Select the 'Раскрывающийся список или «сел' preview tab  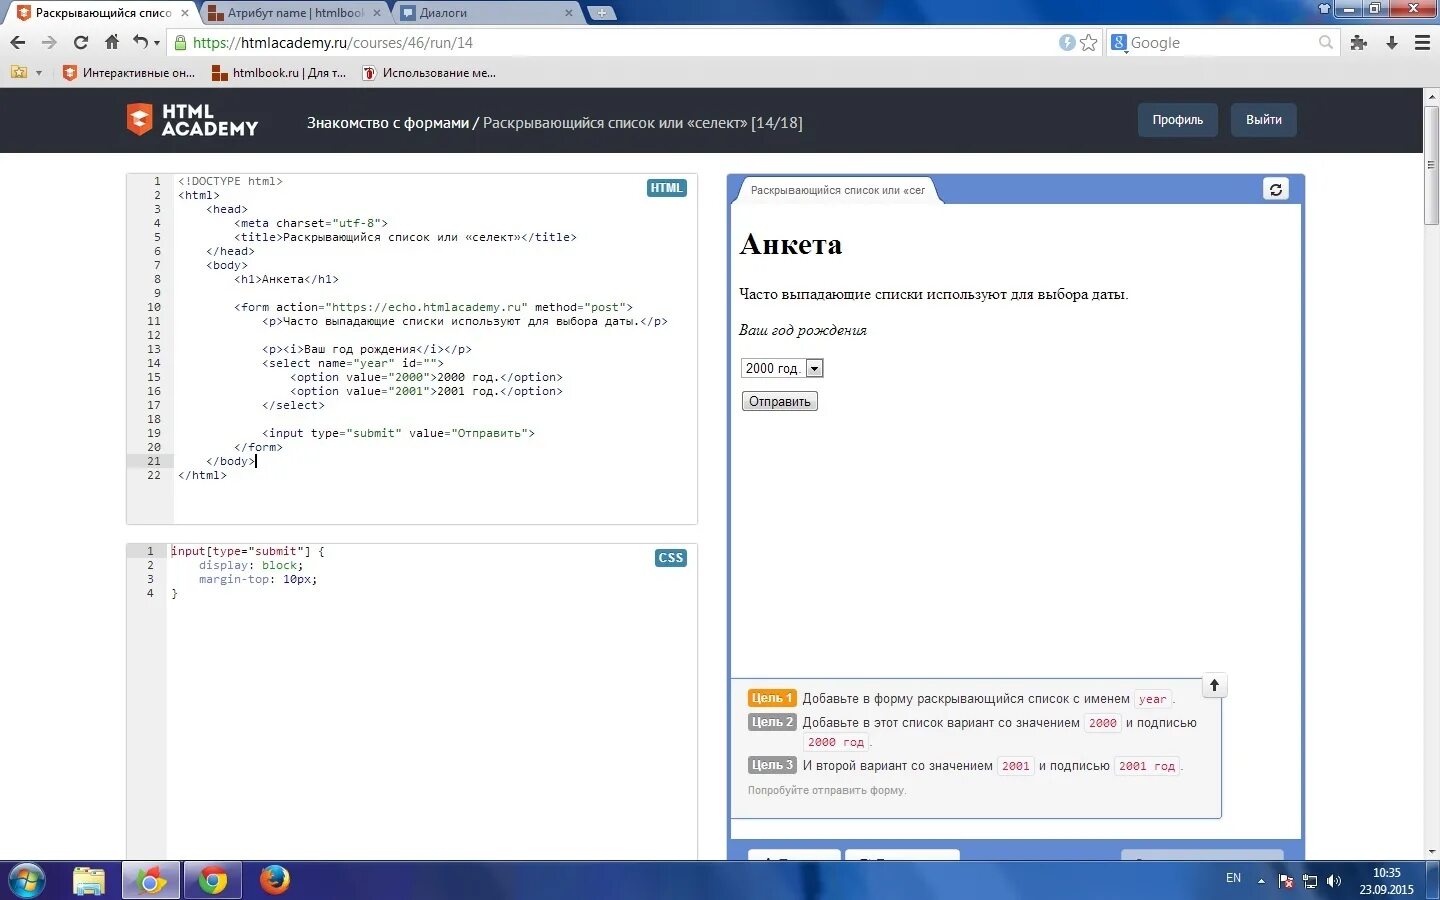(838, 190)
